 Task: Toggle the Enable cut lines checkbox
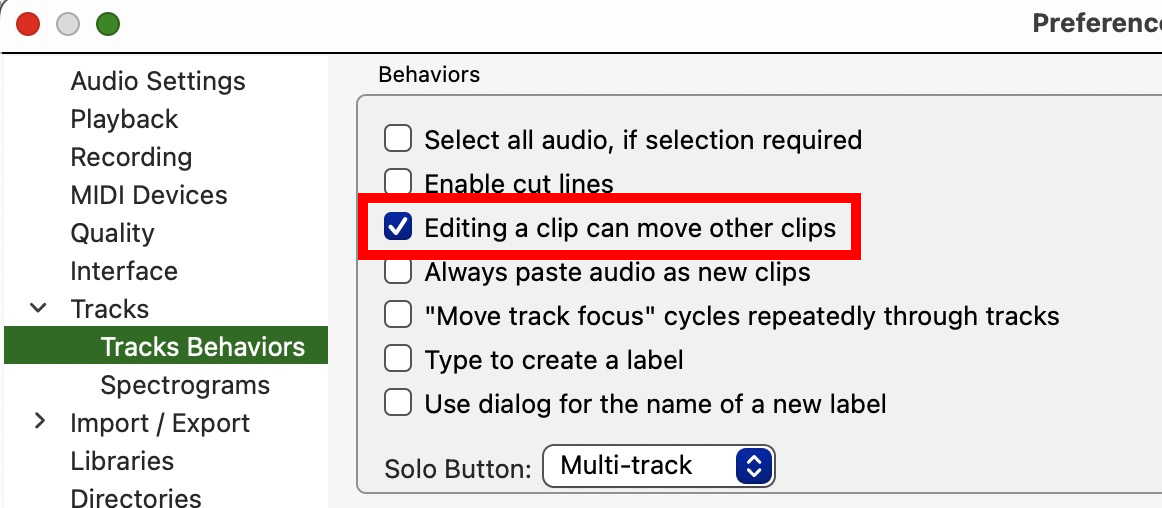[x=398, y=182]
